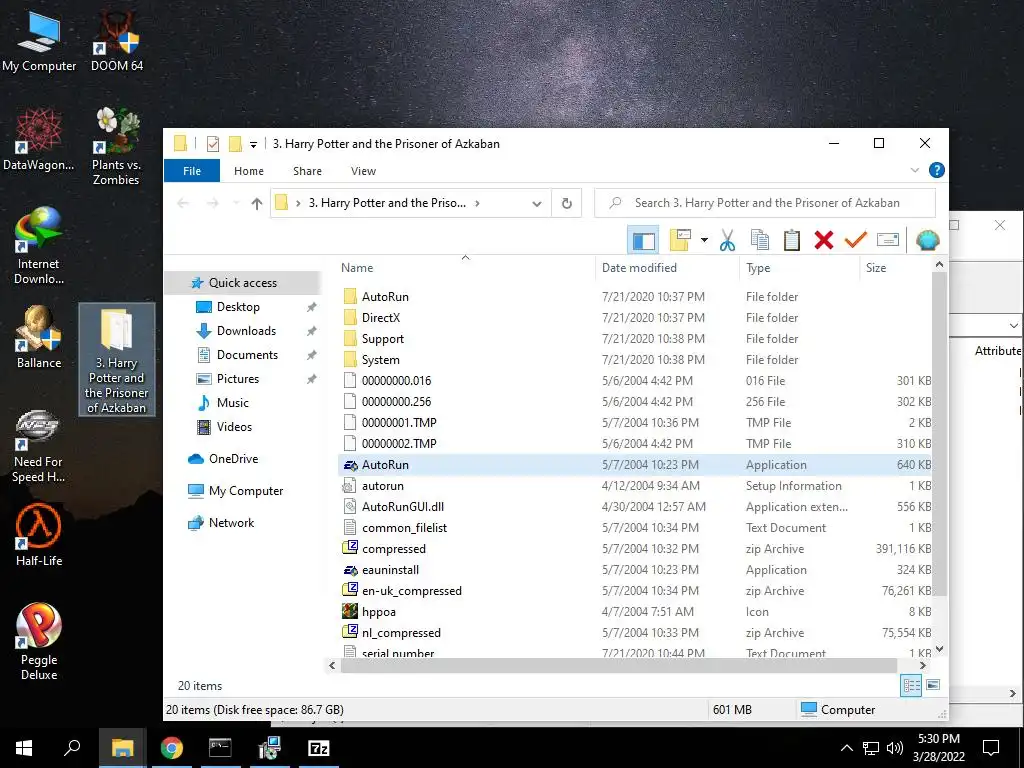Click the Refresh button in address bar
Viewport: 1024px width, 768px height.
(x=566, y=203)
